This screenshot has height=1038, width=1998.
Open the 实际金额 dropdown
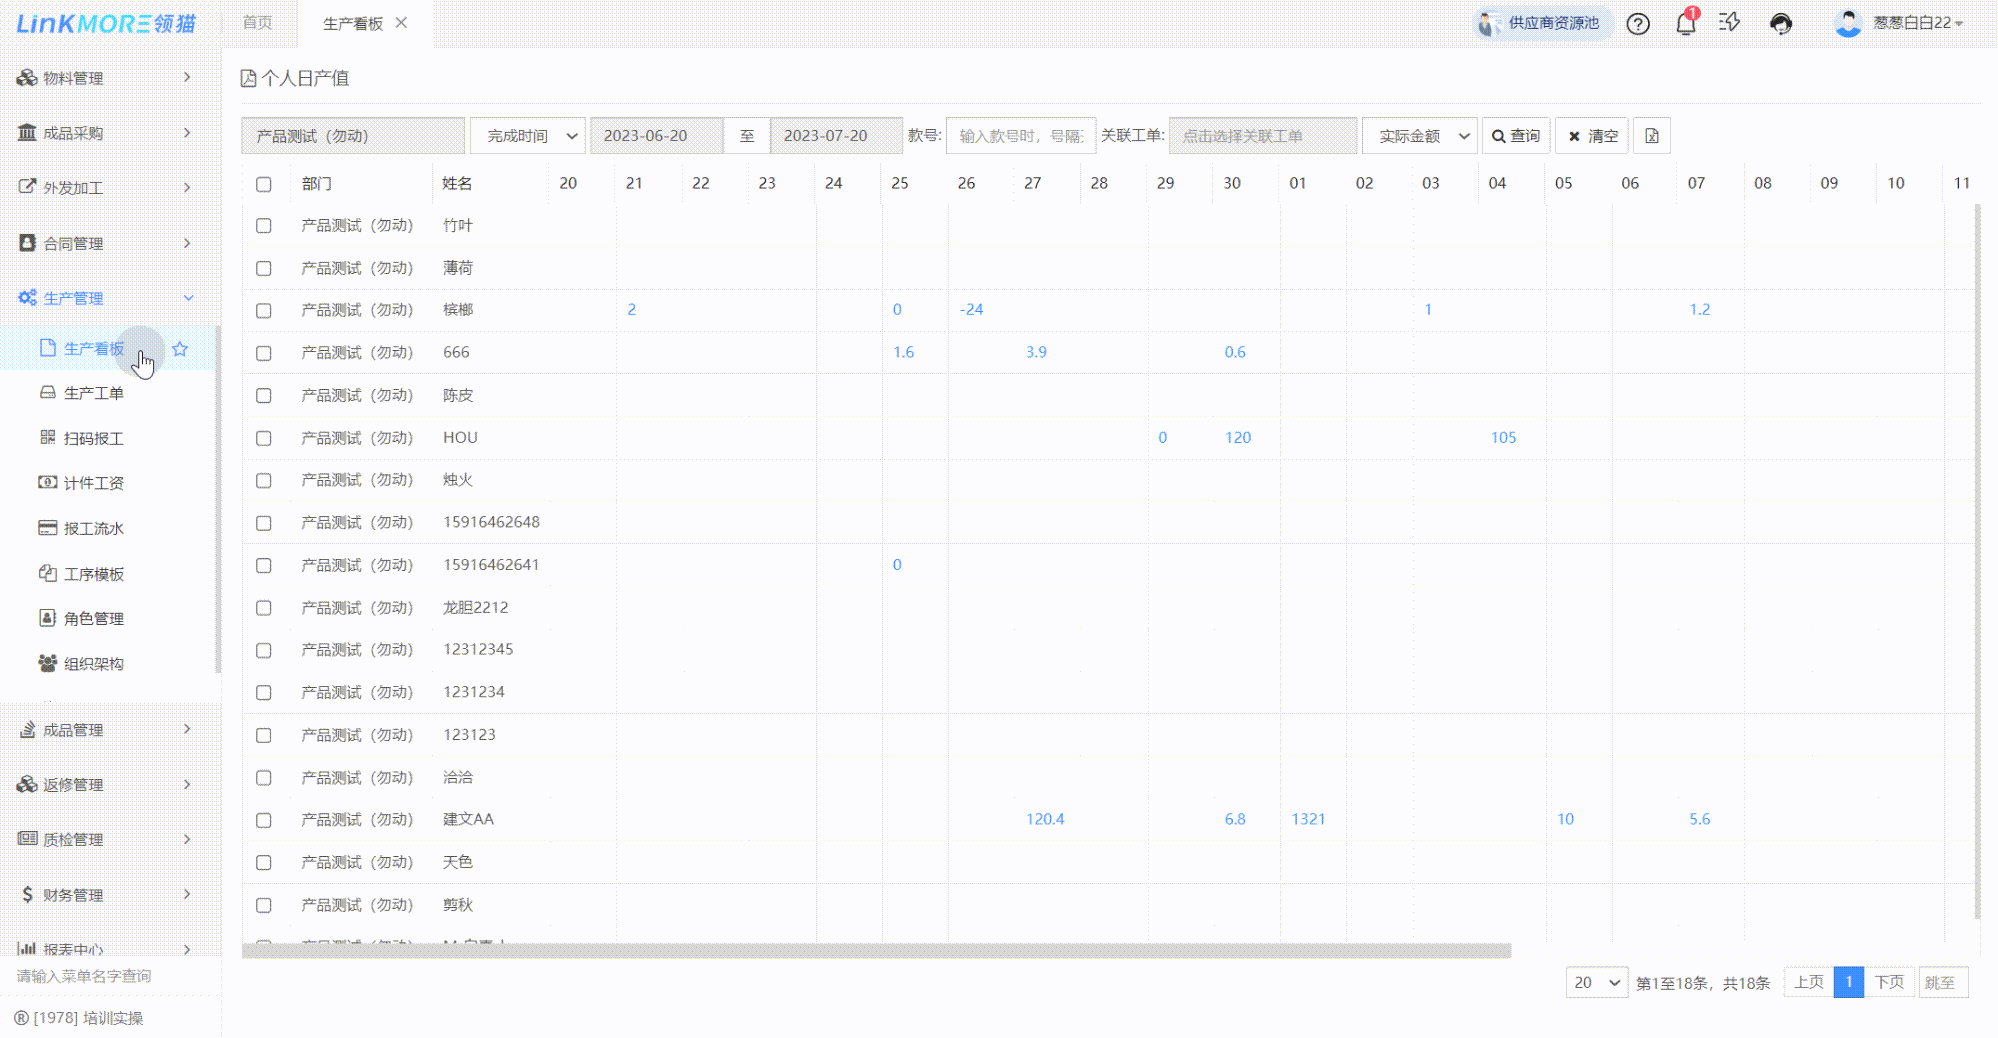point(1419,136)
